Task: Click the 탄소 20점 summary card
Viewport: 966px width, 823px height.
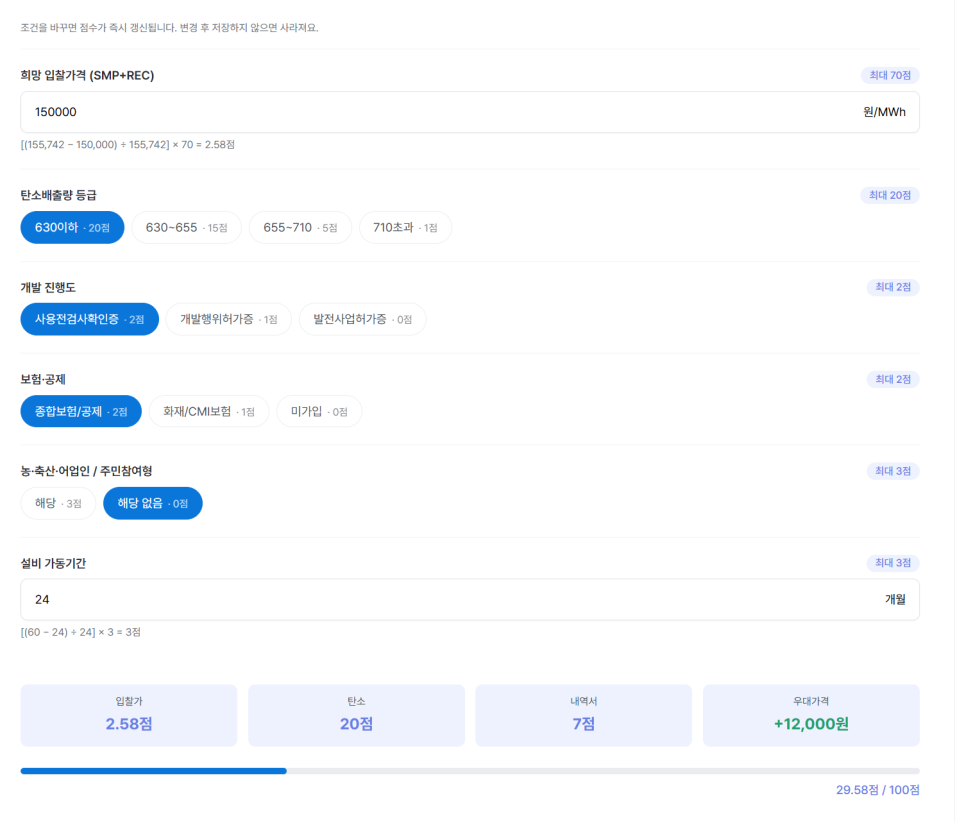Action: 356,716
